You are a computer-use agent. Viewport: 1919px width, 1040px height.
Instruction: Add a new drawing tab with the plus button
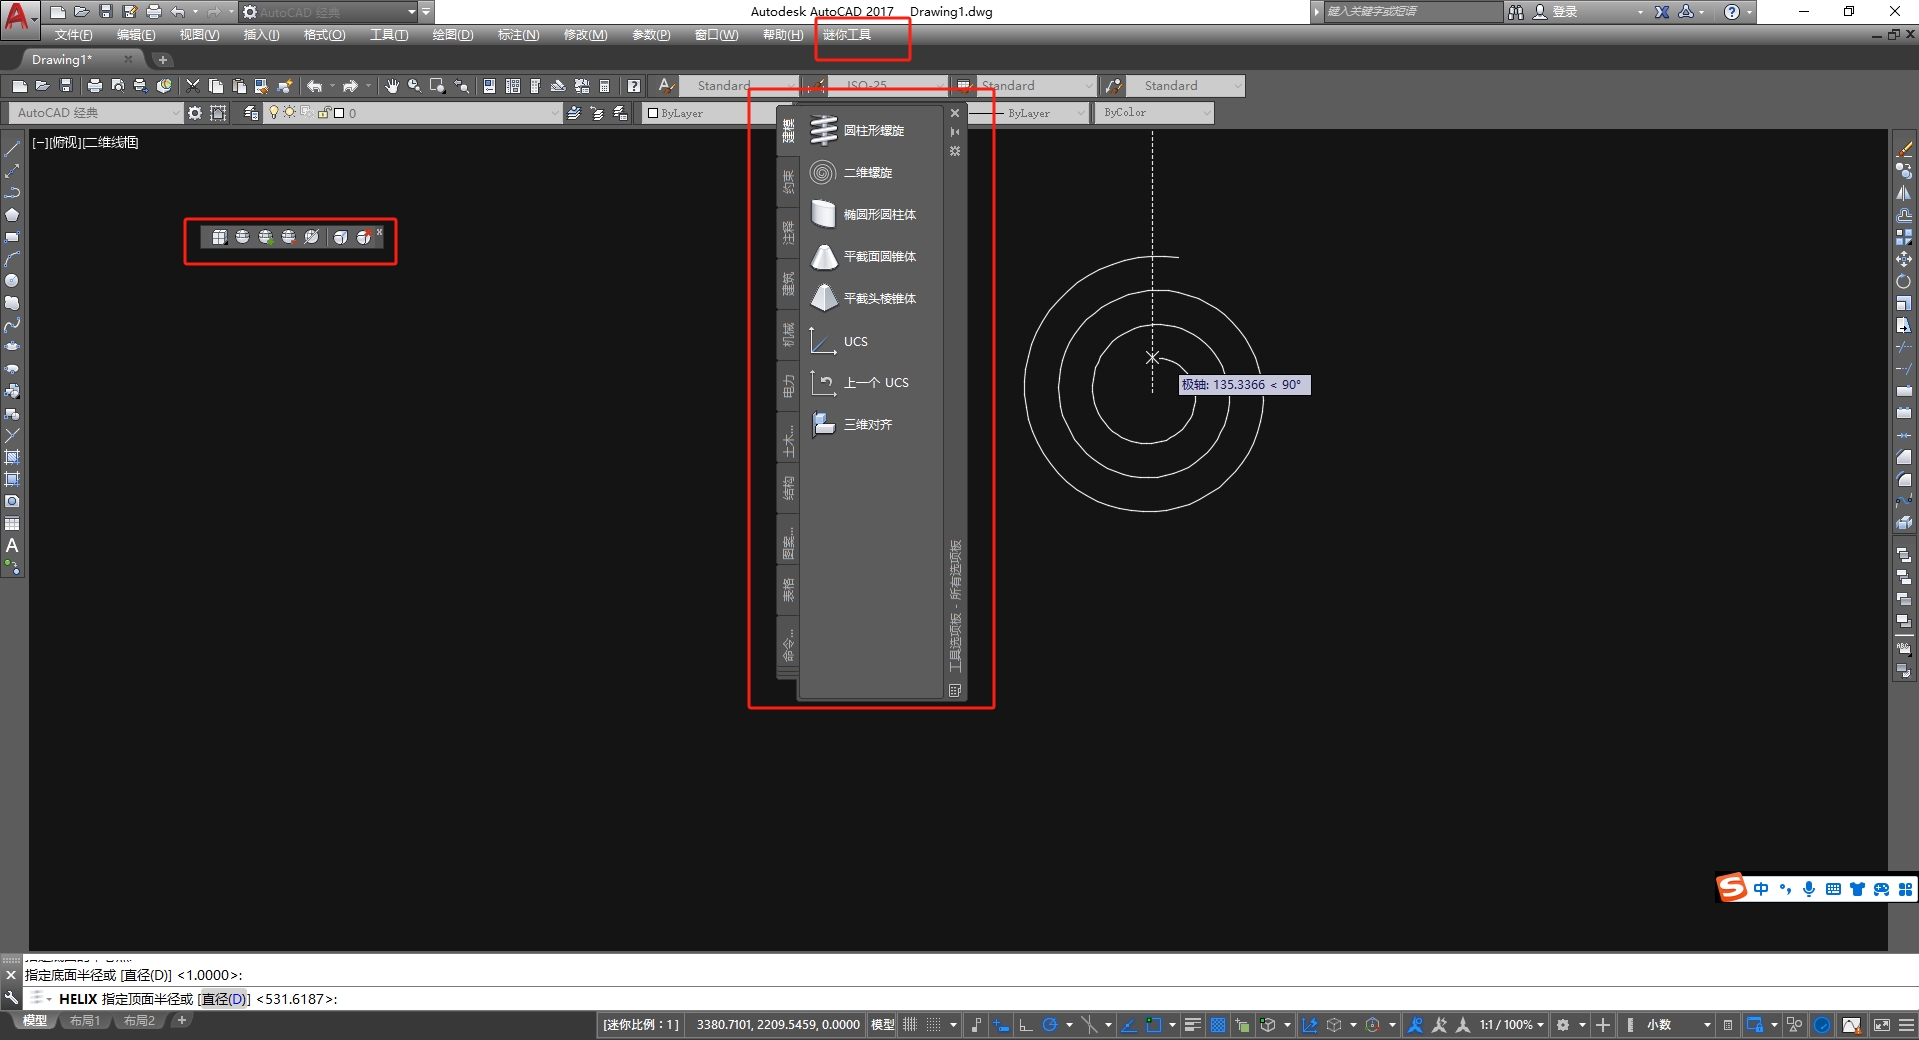pyautogui.click(x=163, y=60)
